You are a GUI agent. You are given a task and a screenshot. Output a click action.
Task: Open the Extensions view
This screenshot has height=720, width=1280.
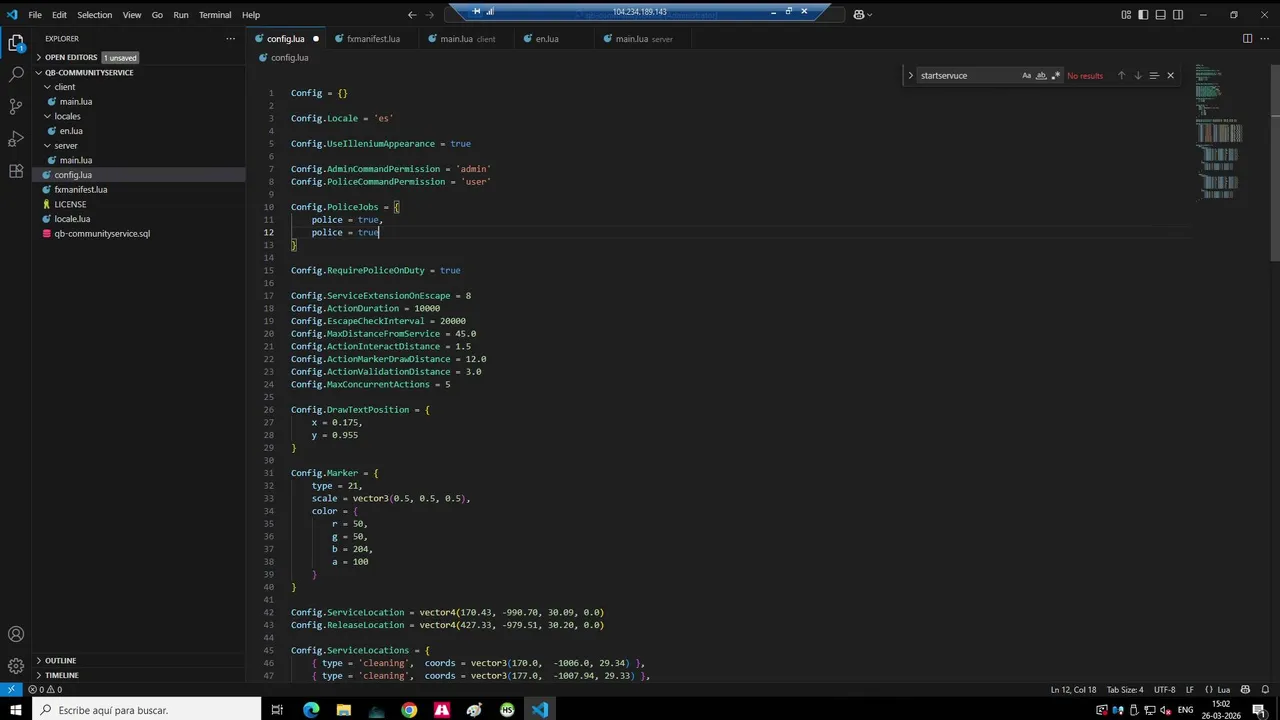coord(16,171)
